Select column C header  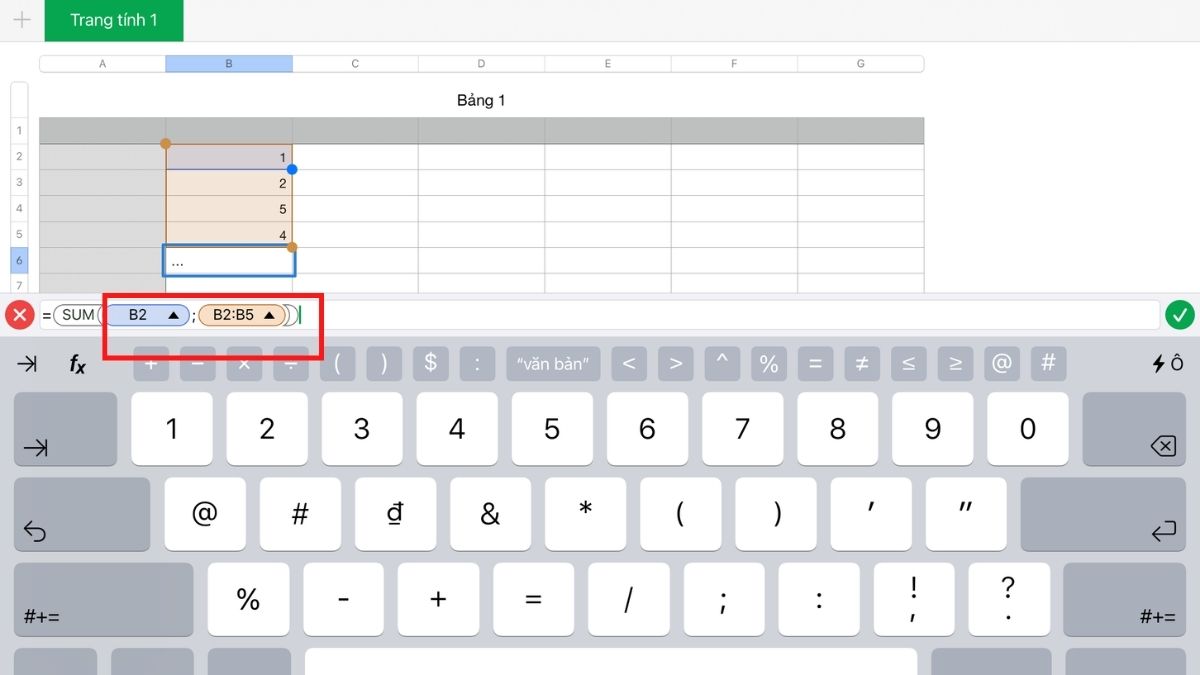[355, 64]
